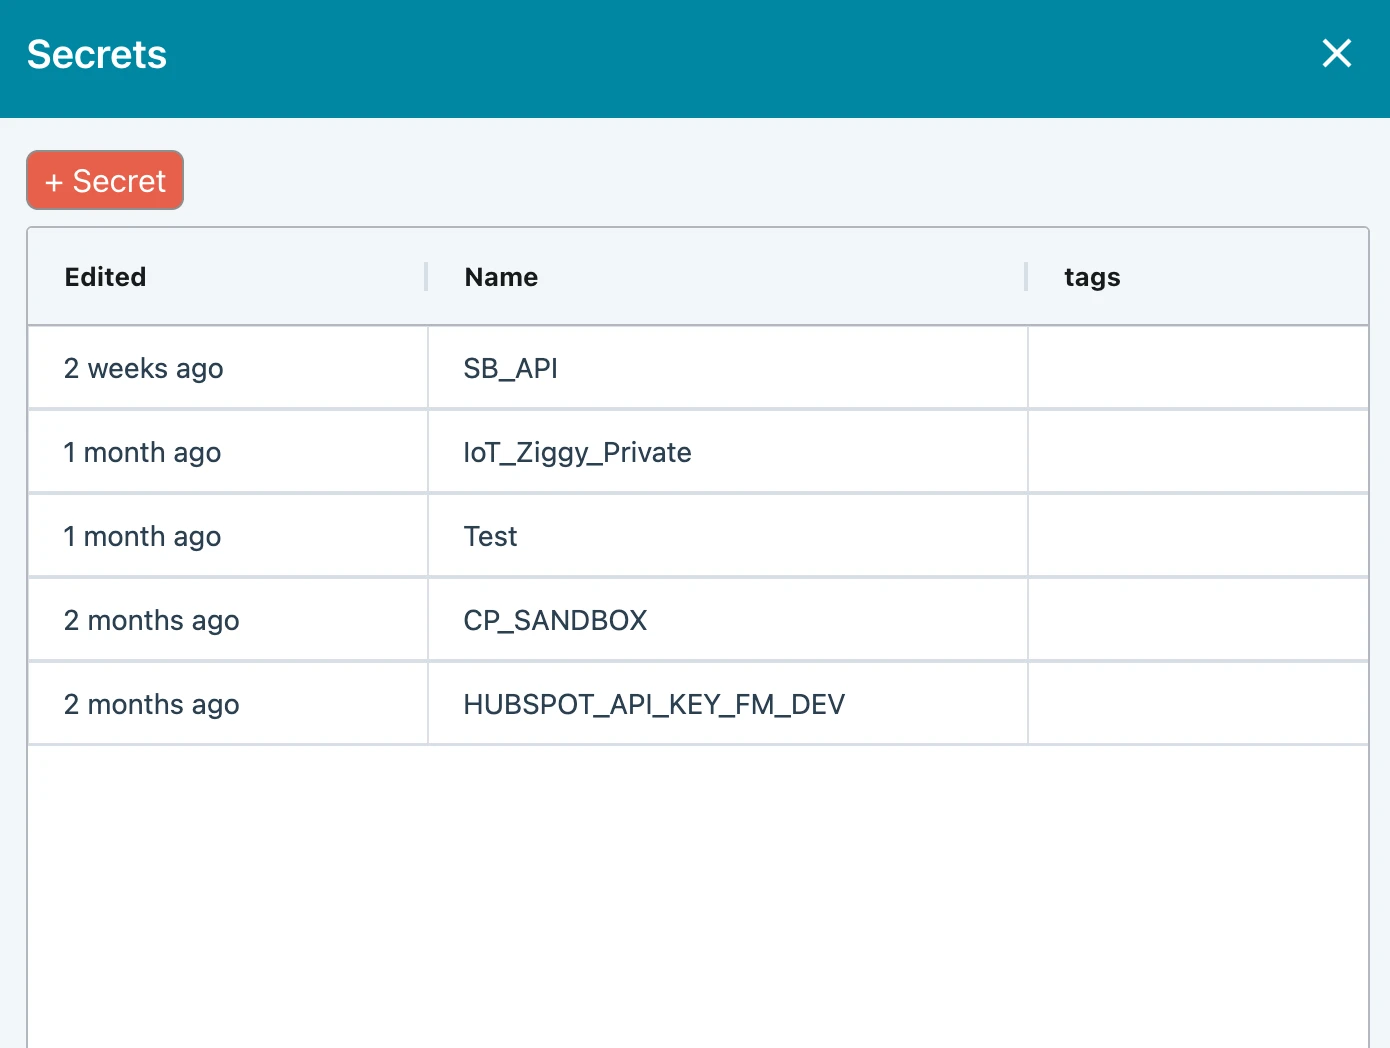Screen dimensions: 1390x1048
Task: Click the edited time for CP_SANDBOX
Action: point(151,621)
